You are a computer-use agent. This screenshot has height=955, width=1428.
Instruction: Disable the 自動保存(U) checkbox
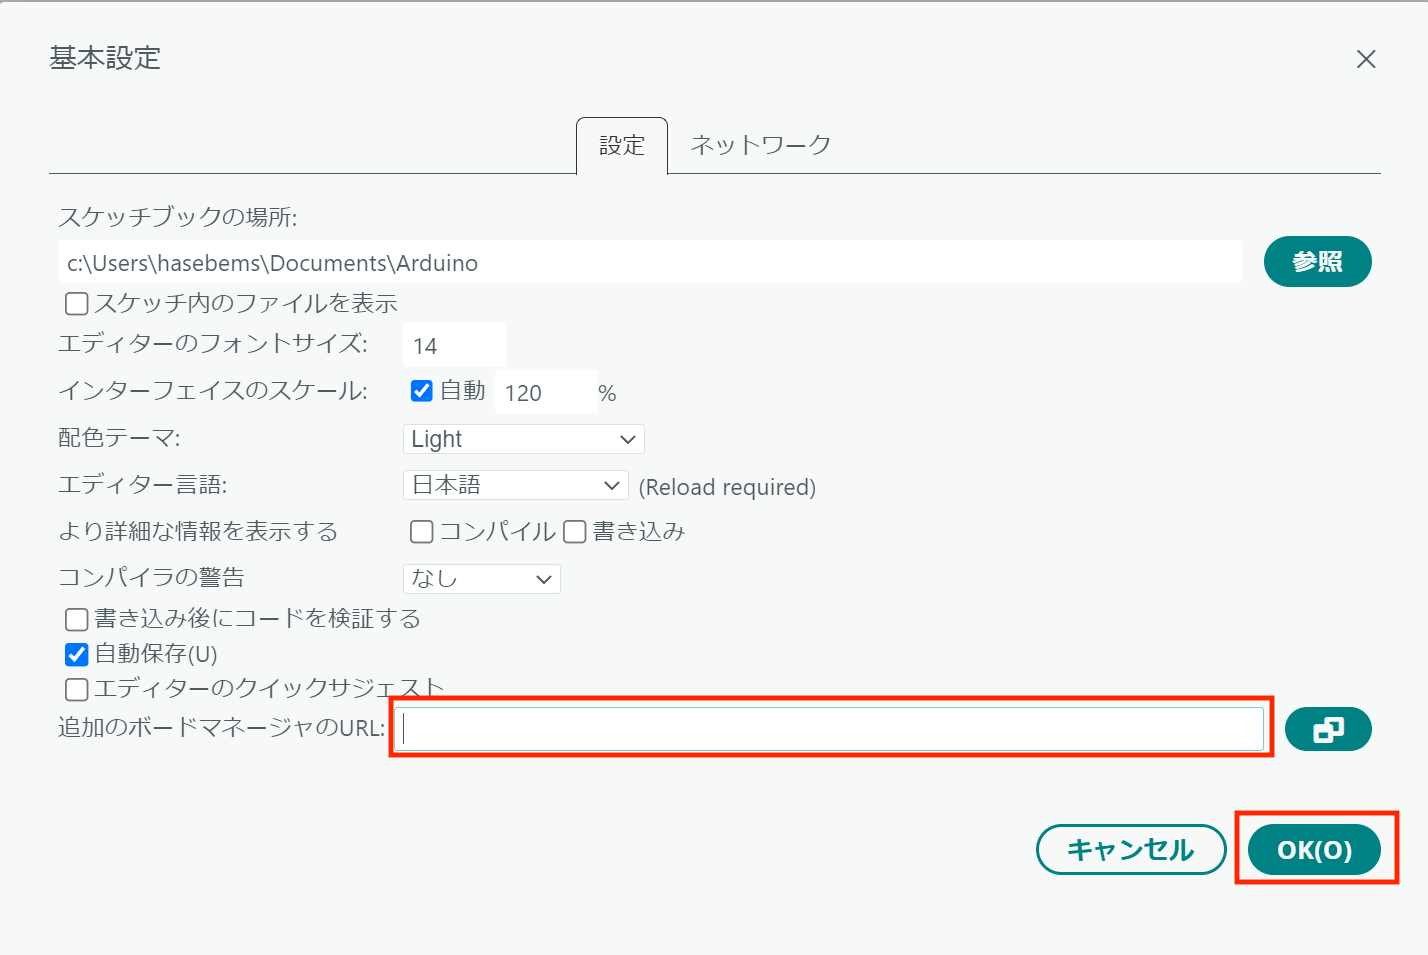(x=77, y=654)
